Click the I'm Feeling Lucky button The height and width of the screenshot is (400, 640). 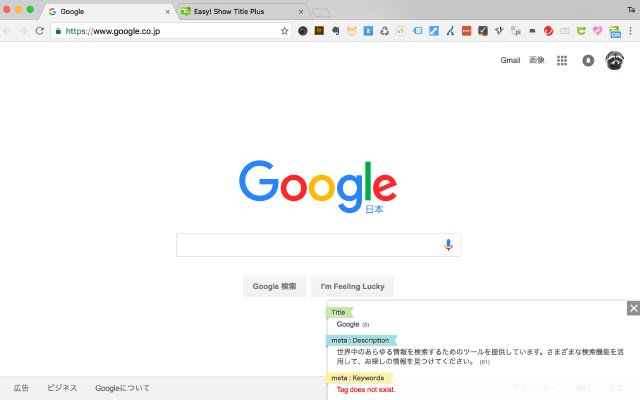click(352, 286)
